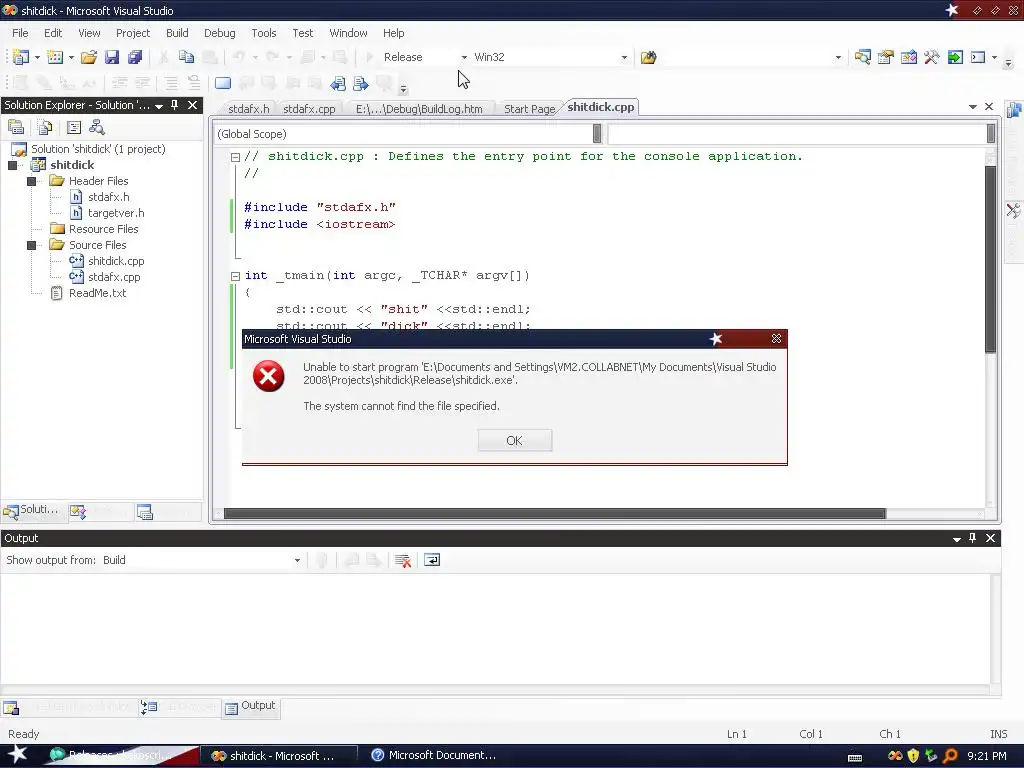The height and width of the screenshot is (768, 1024).
Task: Save the current file with the Save icon
Action: [x=112, y=57]
